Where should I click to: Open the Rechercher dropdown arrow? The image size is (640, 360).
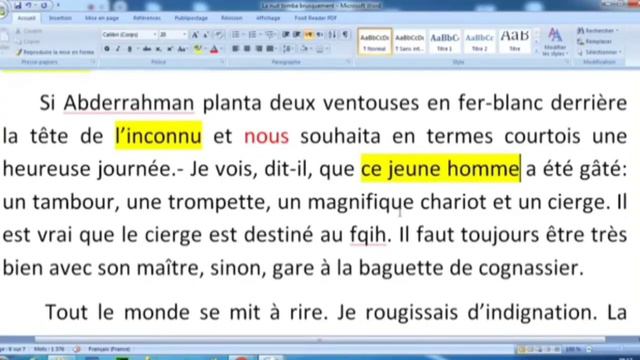618,31
